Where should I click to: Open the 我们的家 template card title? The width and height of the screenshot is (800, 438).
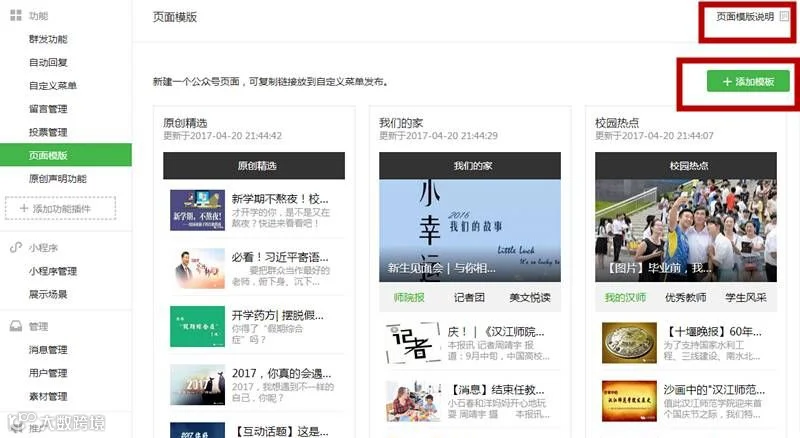pyautogui.click(x=401, y=123)
